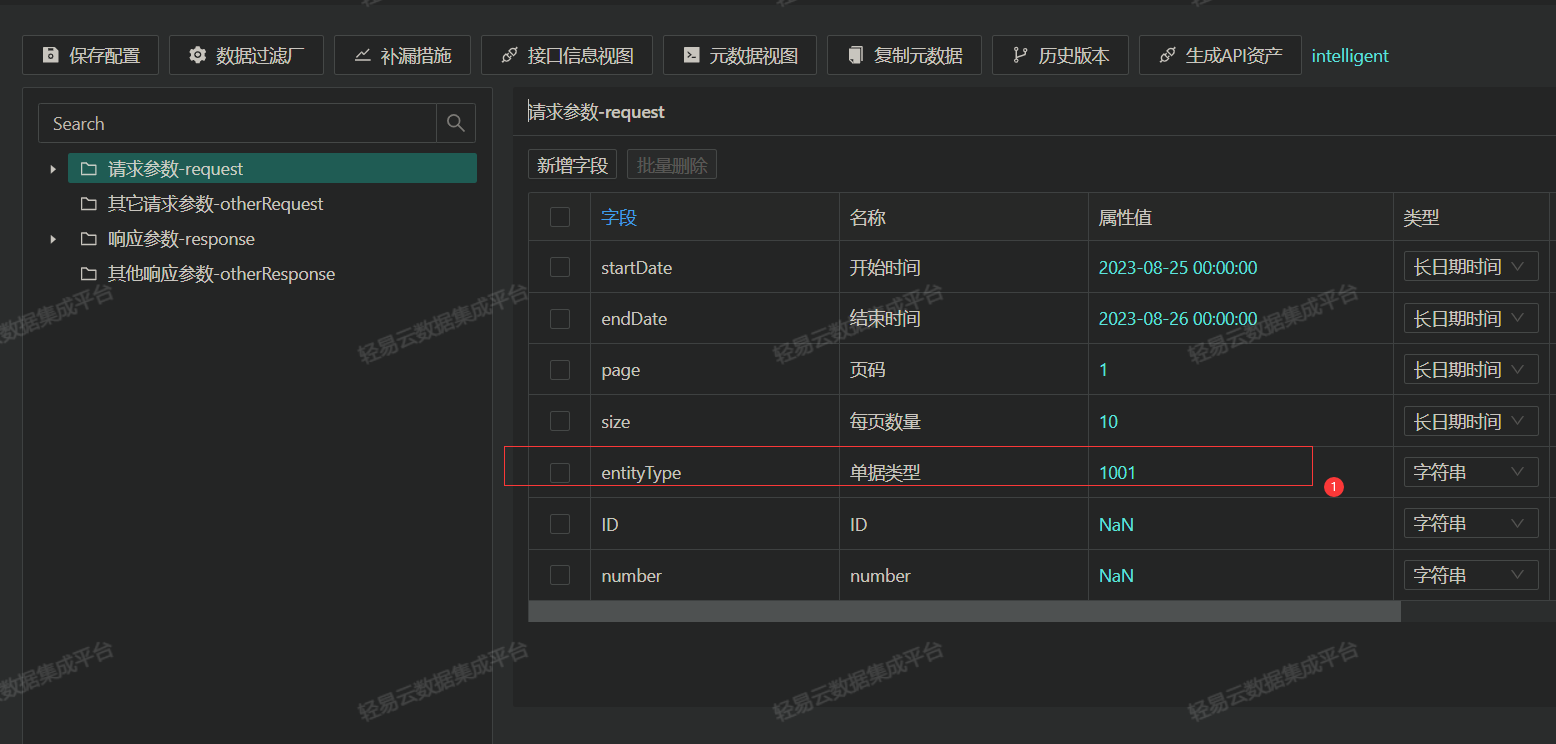Click folder icon of 其它请求参数-otherRequest
Image resolution: width=1556 pixels, height=744 pixels.
tap(88, 204)
